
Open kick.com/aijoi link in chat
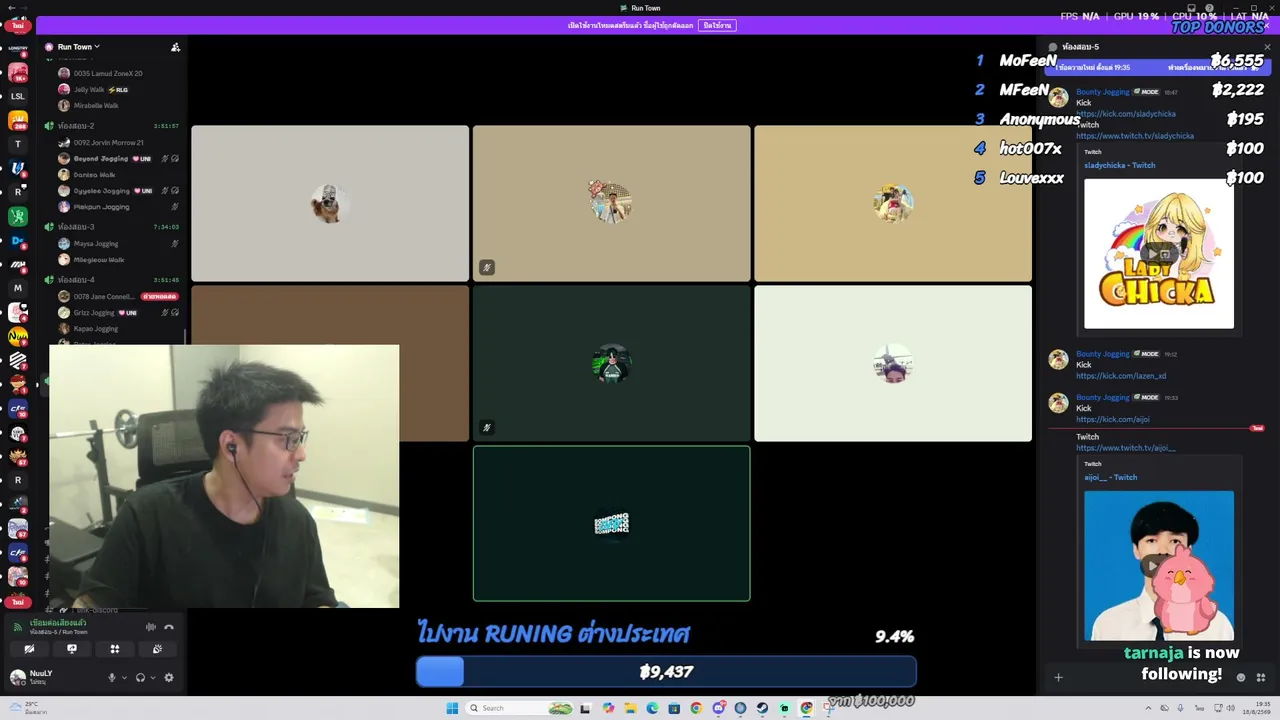(1113, 419)
